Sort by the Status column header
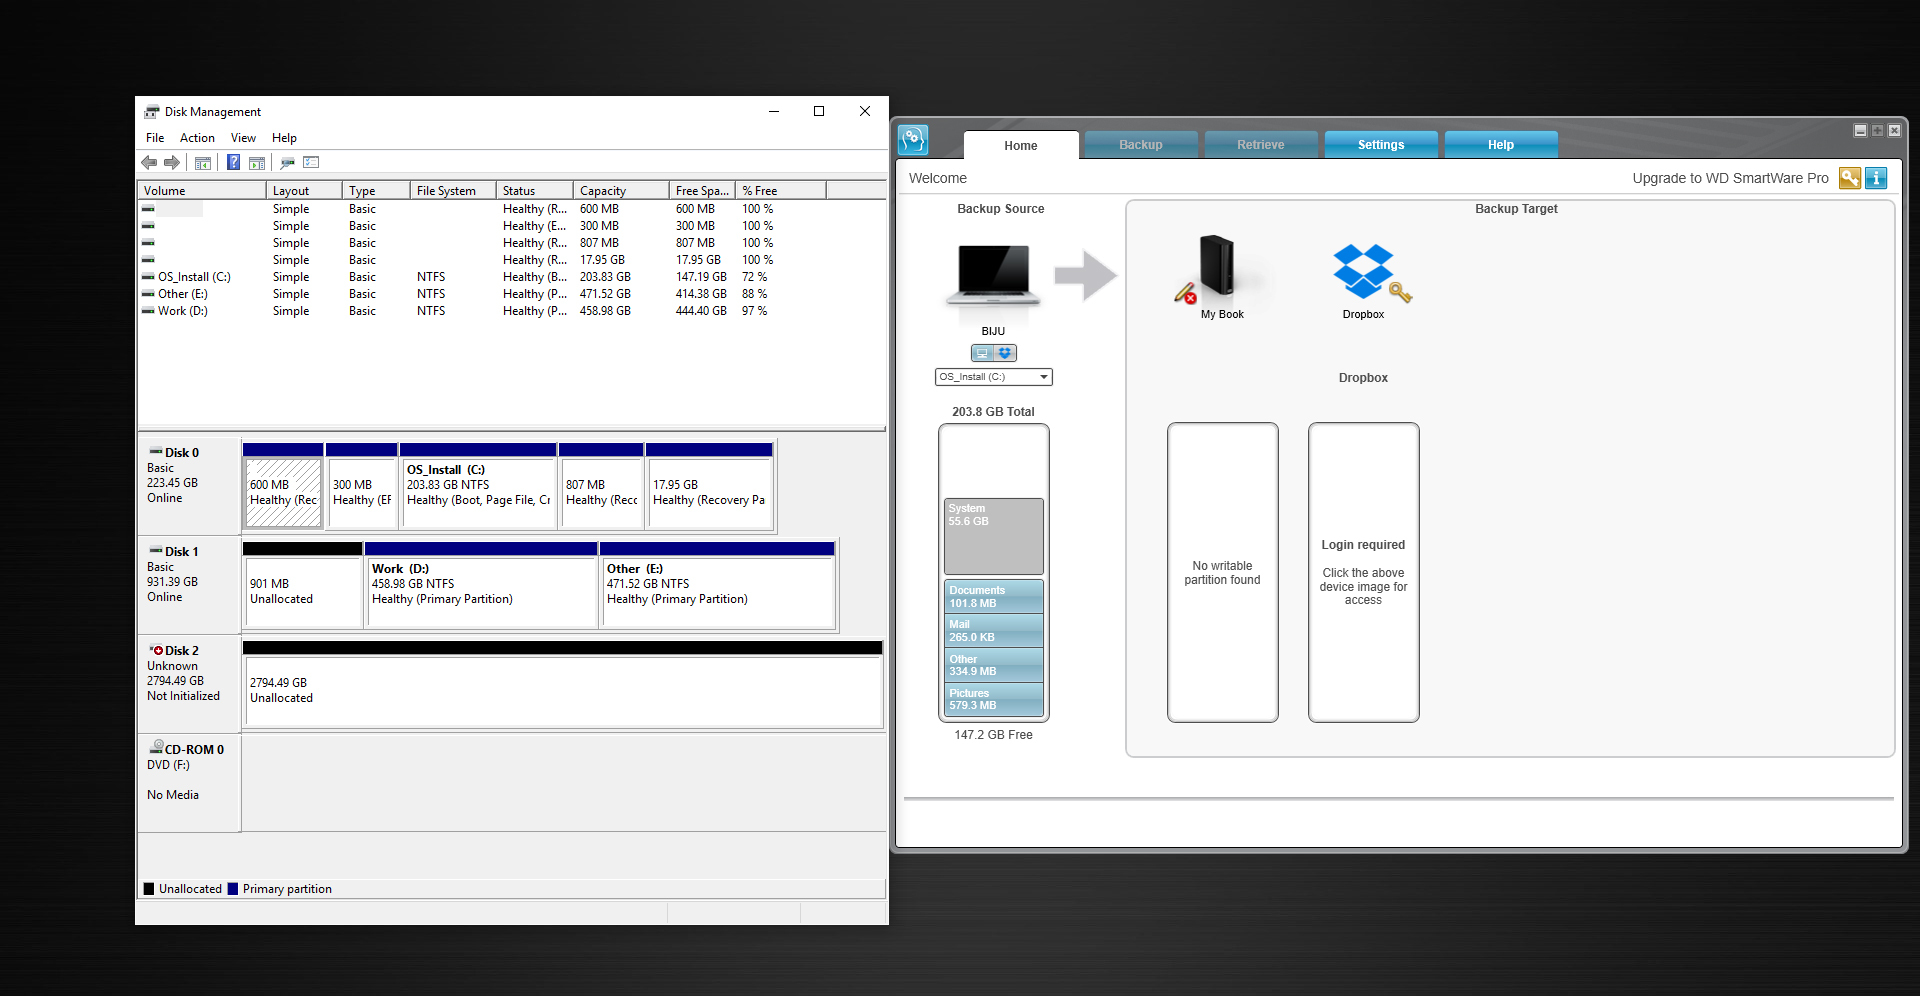This screenshot has width=1920, height=996. (534, 190)
